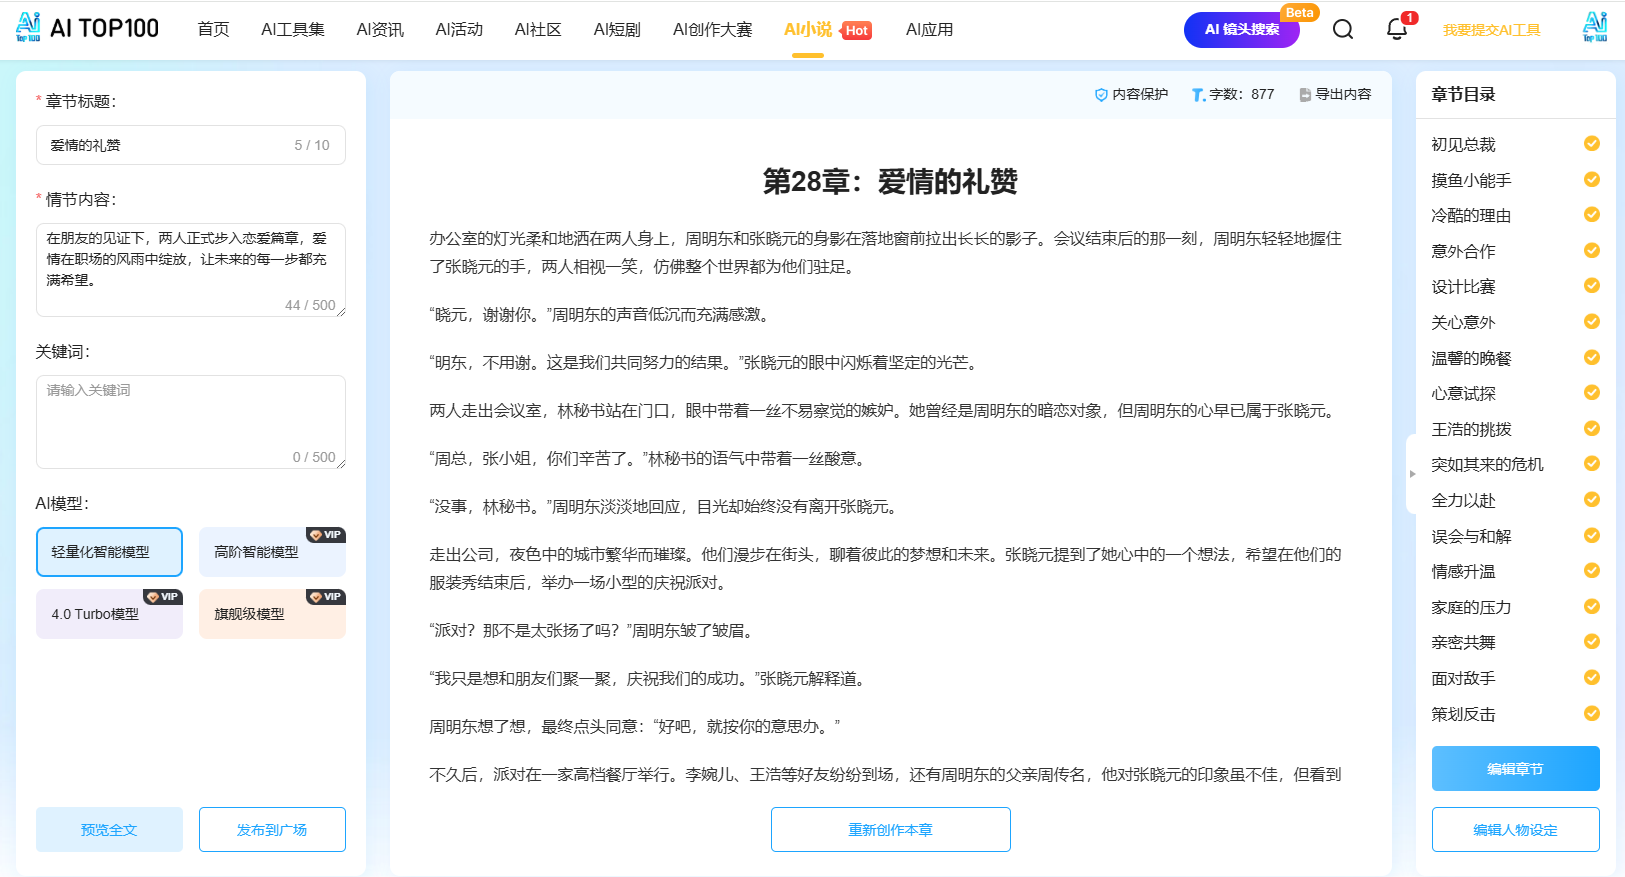Screen dimensions: 1625x877
Task: Open the notification bell
Action: pyautogui.click(x=1397, y=29)
